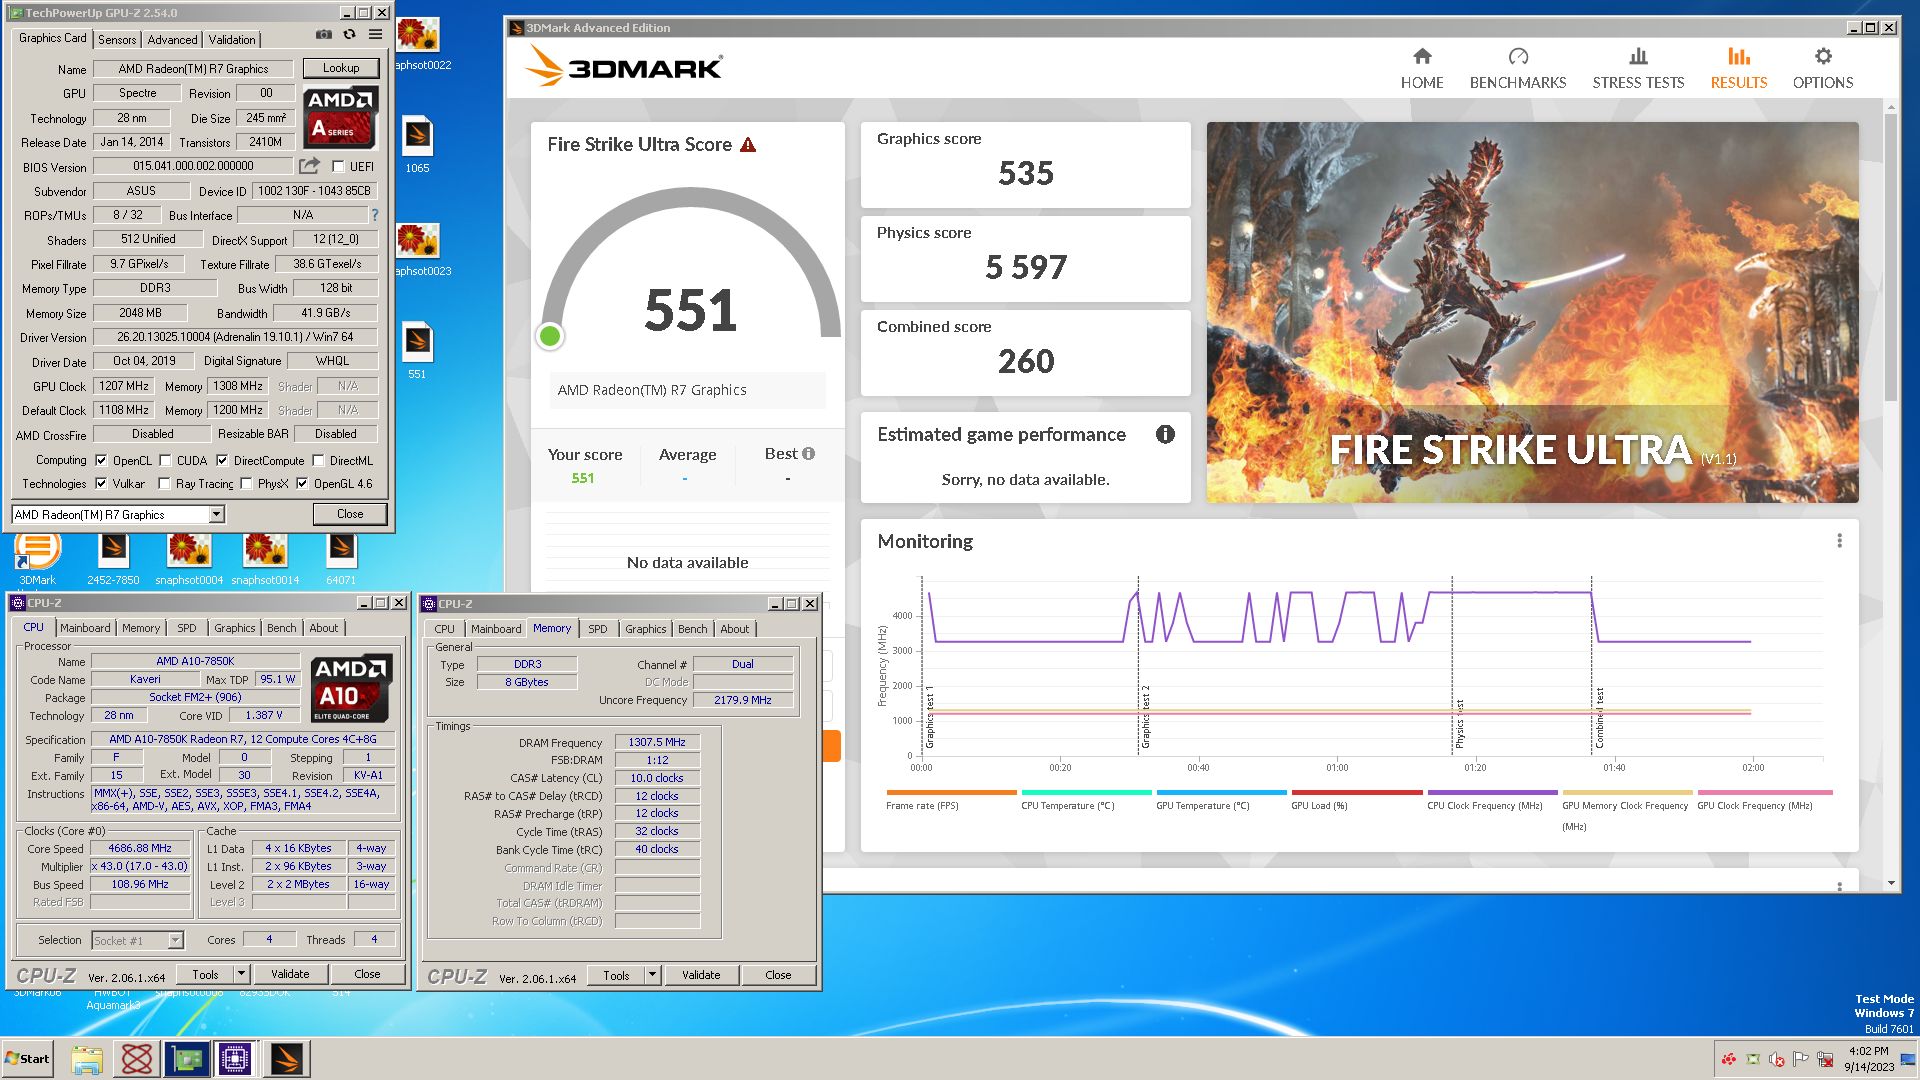Open the HOME icon in 3DMark

click(1422, 57)
